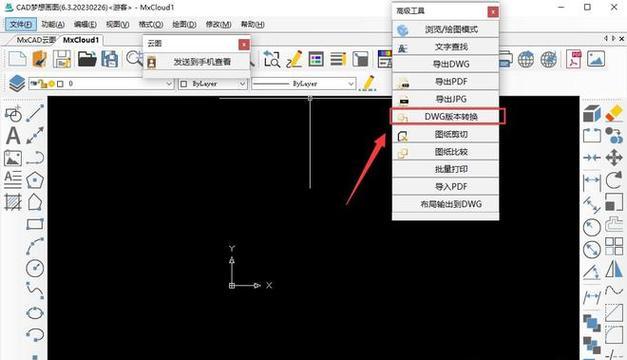Click the pencil edit icon in top toolbar

pos(294,59)
